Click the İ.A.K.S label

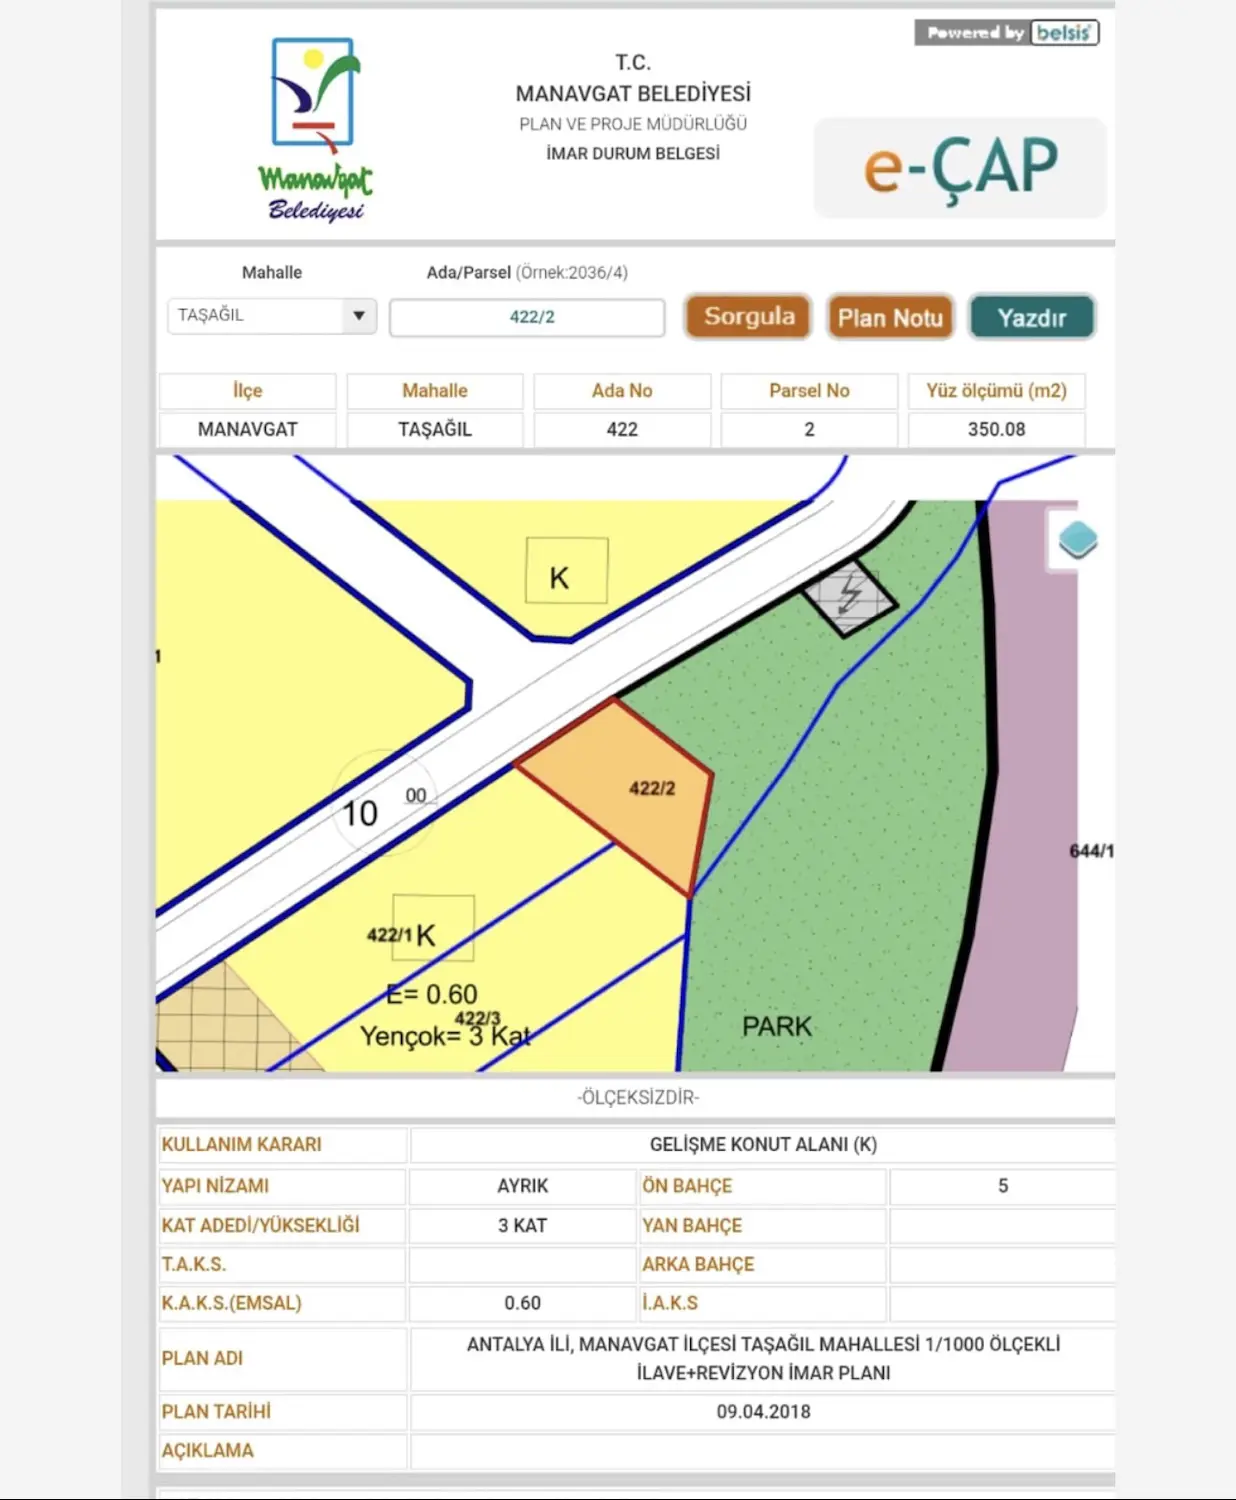[670, 1303]
